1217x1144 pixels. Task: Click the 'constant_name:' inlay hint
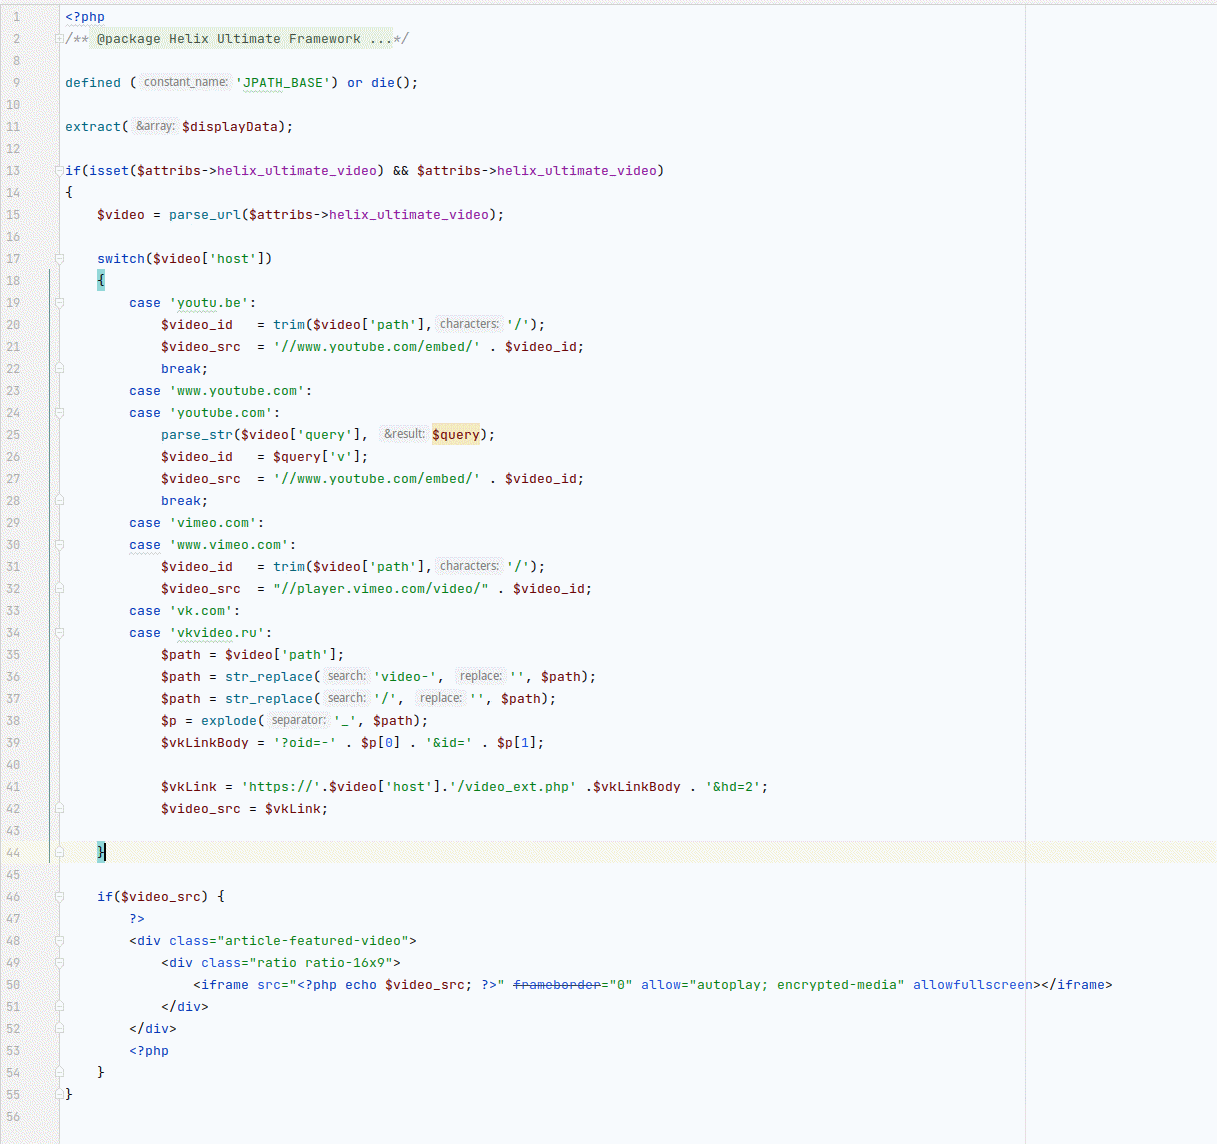pos(185,82)
